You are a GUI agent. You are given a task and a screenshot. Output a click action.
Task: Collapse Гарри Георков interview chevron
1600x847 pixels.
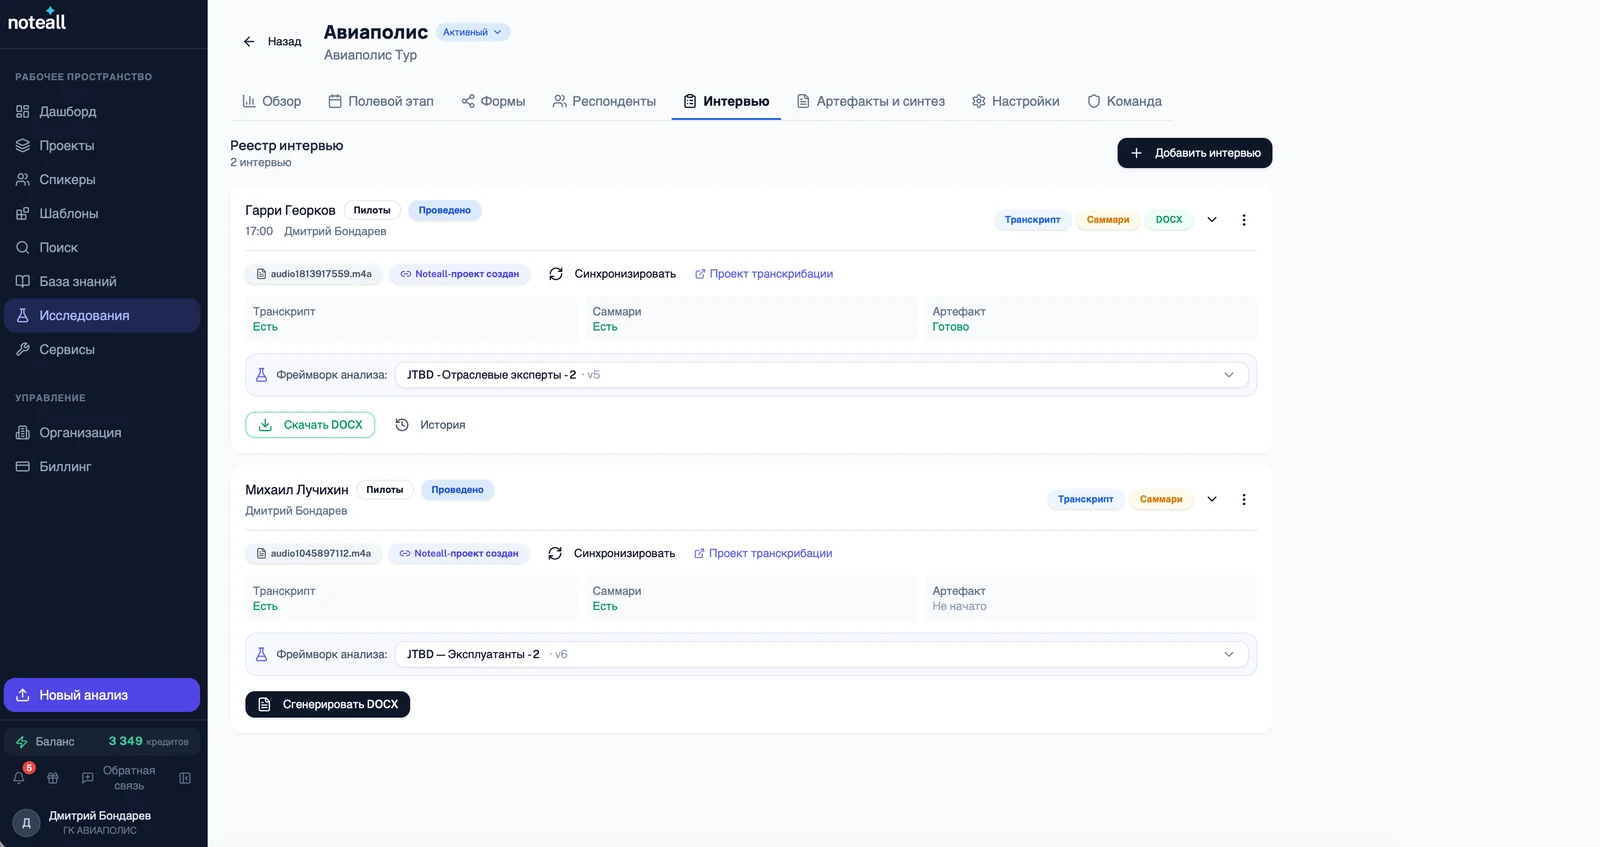pos(1212,220)
